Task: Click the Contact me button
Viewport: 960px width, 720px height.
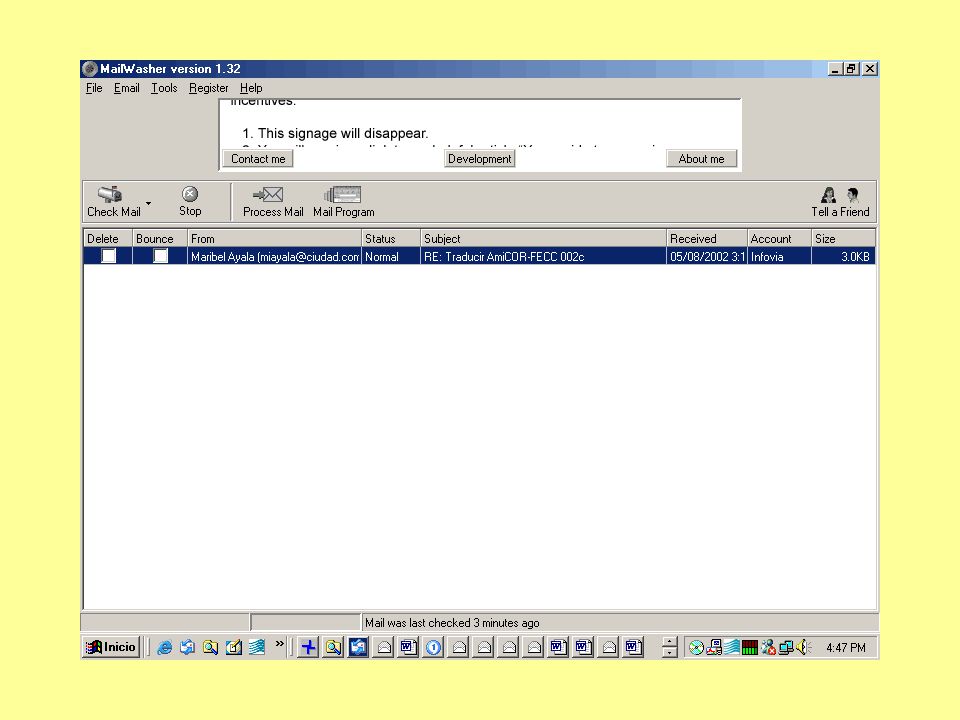Action: pyautogui.click(x=258, y=159)
